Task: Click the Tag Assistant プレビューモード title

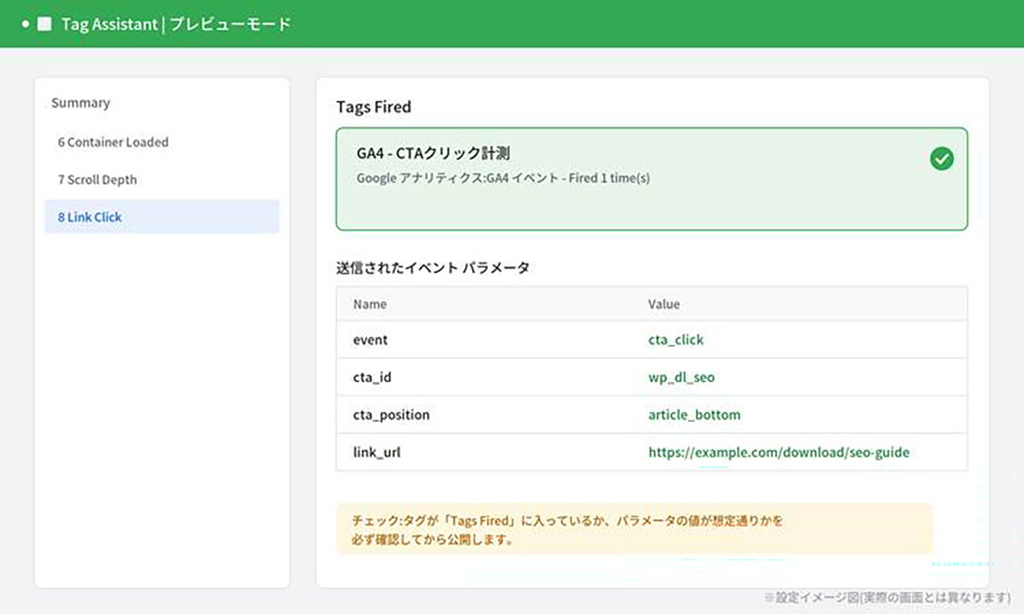Action: pyautogui.click(x=176, y=24)
